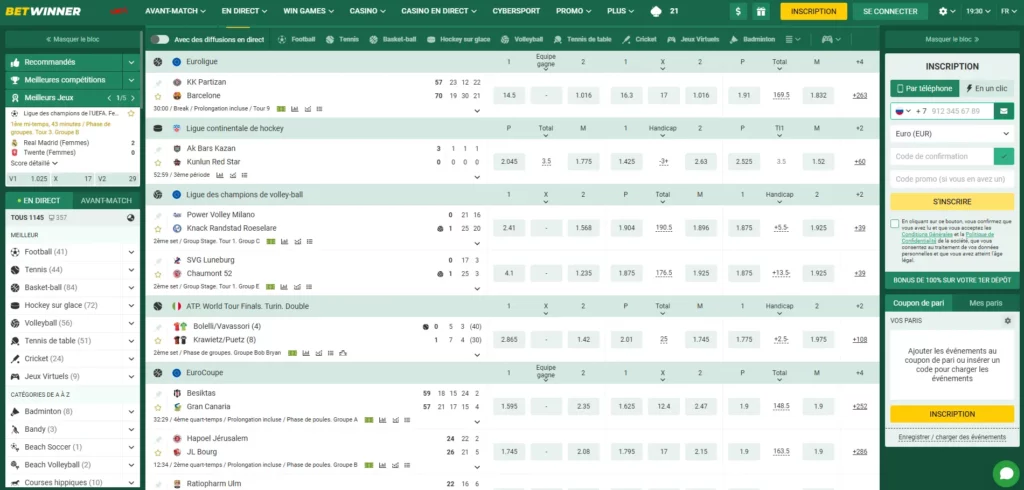Filter live events with streams 357
1024x490 pixels.
57,218
